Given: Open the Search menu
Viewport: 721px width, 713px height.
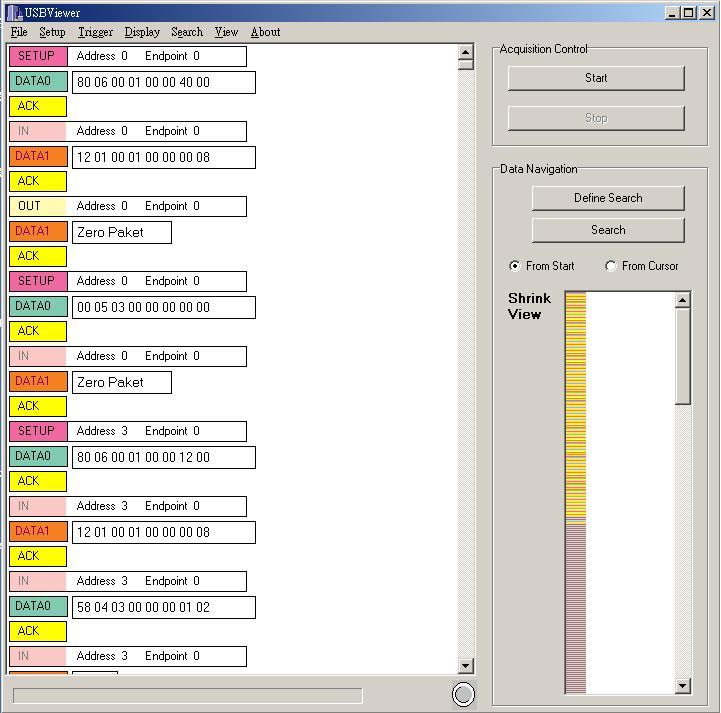Looking at the screenshot, I should [x=187, y=32].
